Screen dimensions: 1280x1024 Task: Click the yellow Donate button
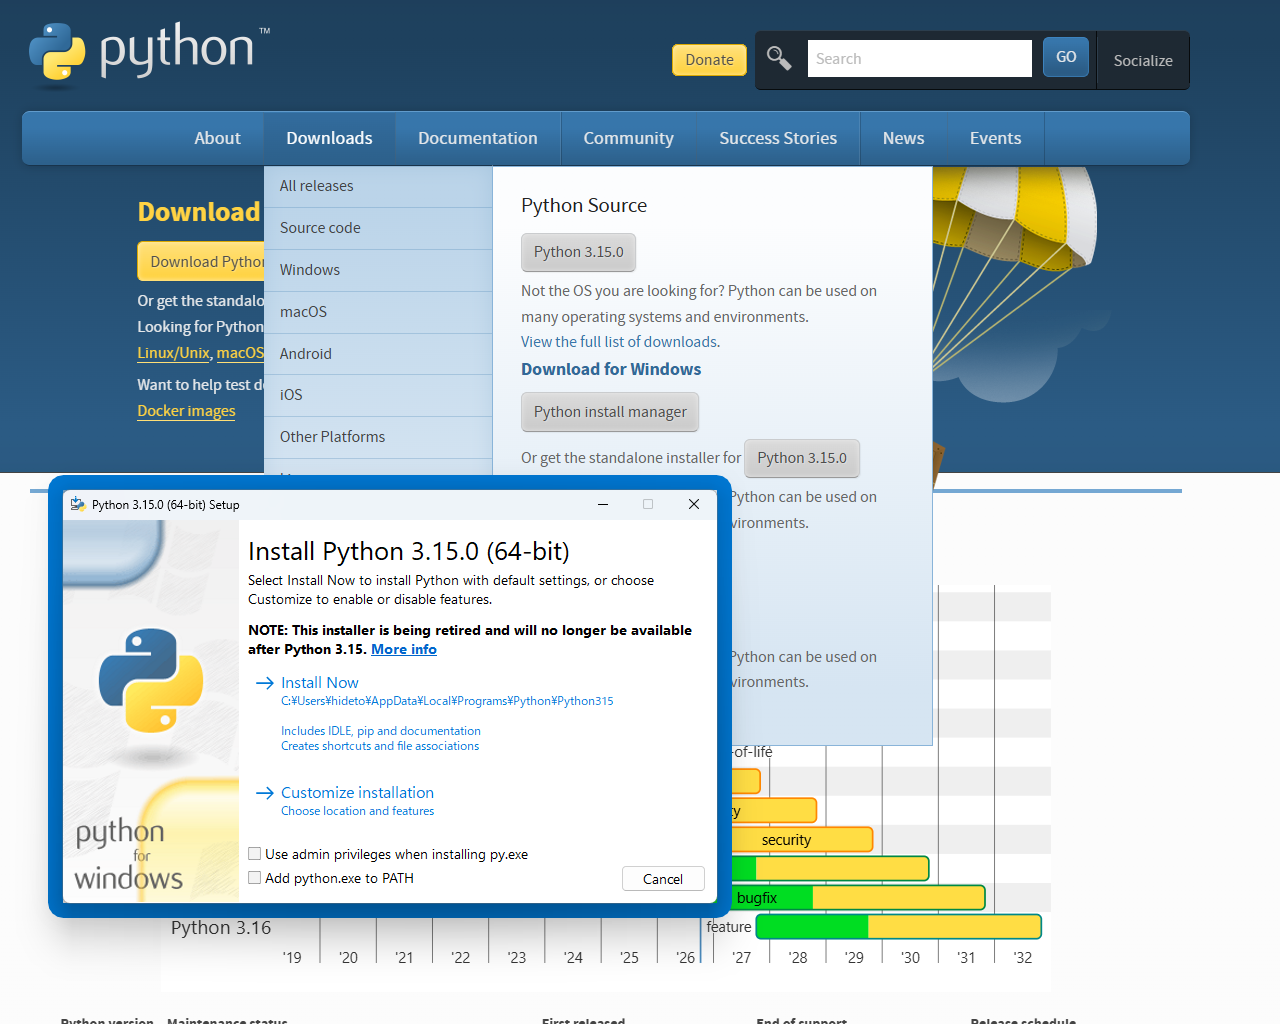(709, 60)
